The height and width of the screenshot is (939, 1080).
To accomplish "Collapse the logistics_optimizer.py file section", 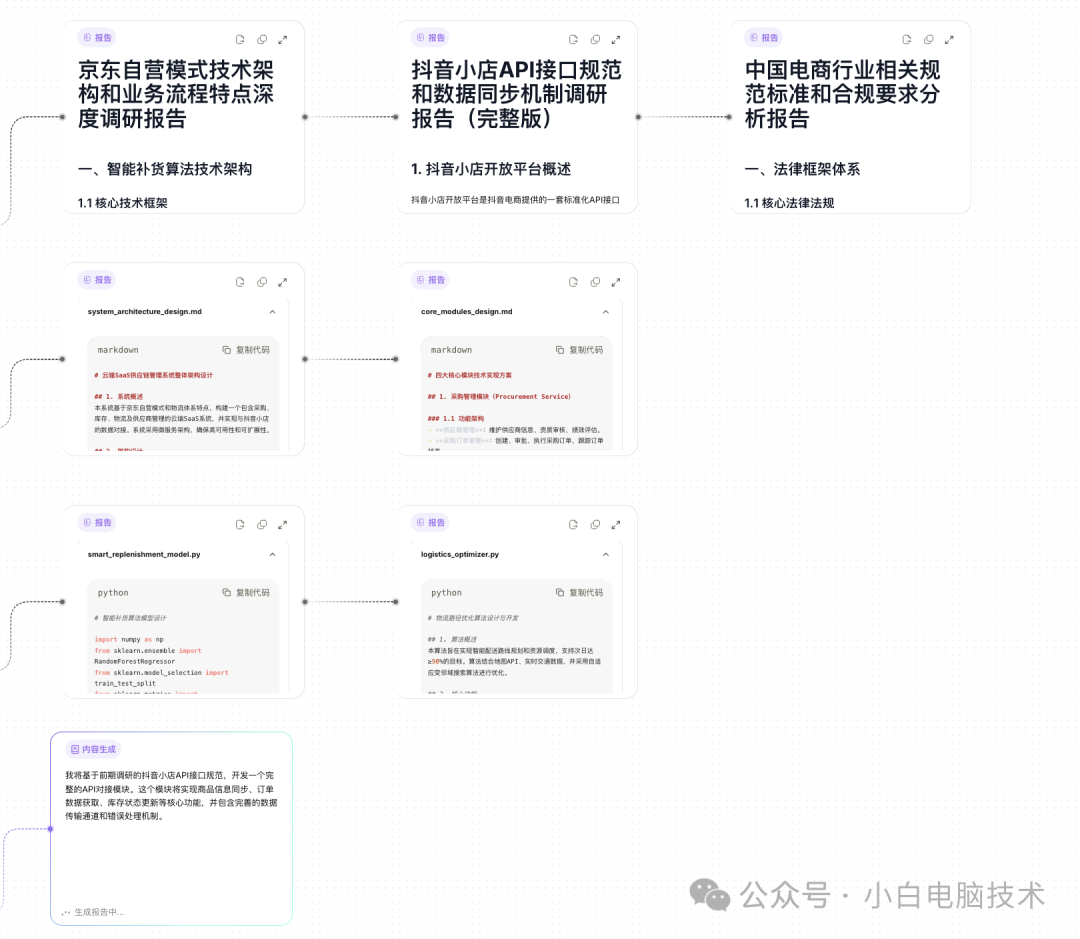I will (x=606, y=555).
